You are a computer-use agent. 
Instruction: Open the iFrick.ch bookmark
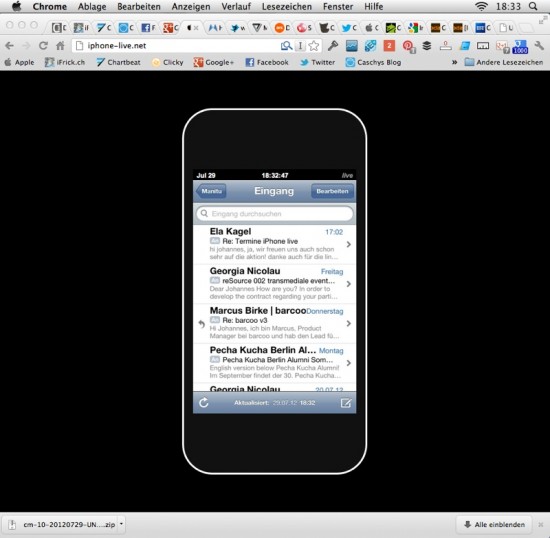65,62
